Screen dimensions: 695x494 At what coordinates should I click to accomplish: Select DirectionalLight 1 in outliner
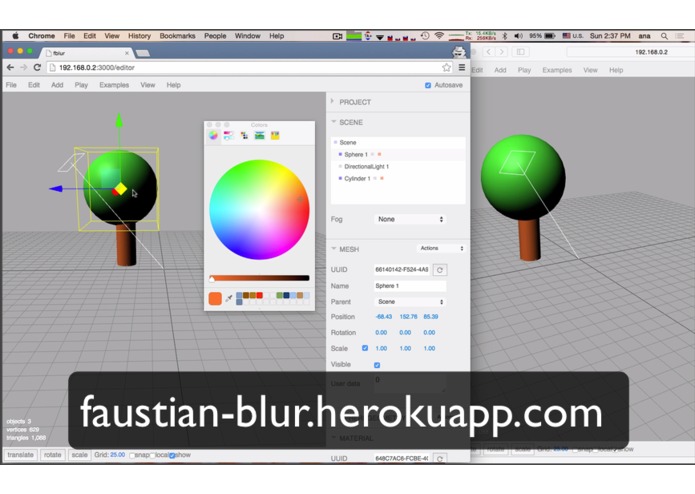(398, 167)
